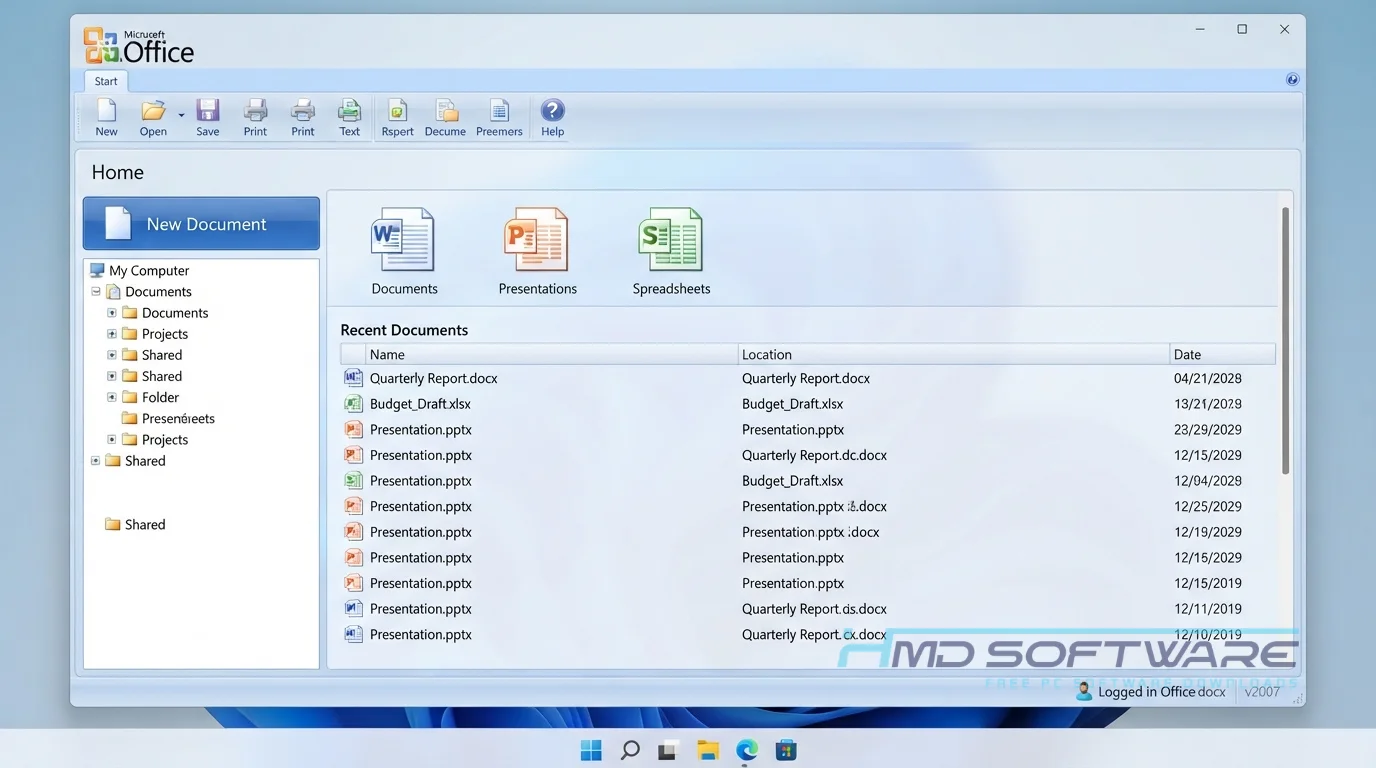Click the My Computer monitor icon

click(97, 270)
